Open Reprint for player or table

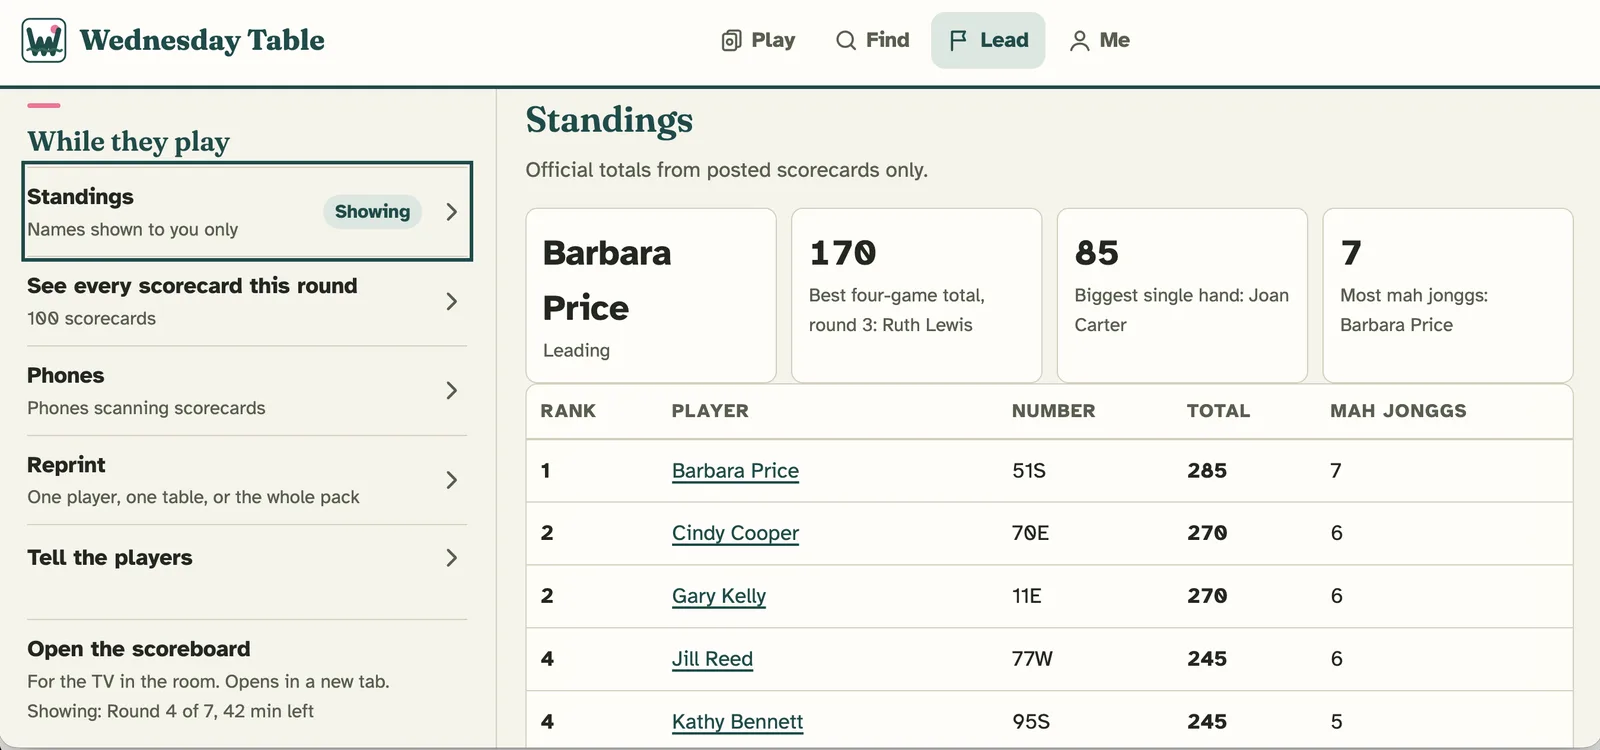pos(247,480)
